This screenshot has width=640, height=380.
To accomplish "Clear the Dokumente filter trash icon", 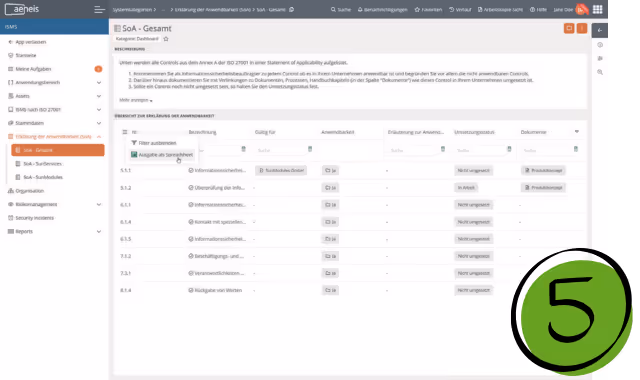I will click(x=576, y=149).
